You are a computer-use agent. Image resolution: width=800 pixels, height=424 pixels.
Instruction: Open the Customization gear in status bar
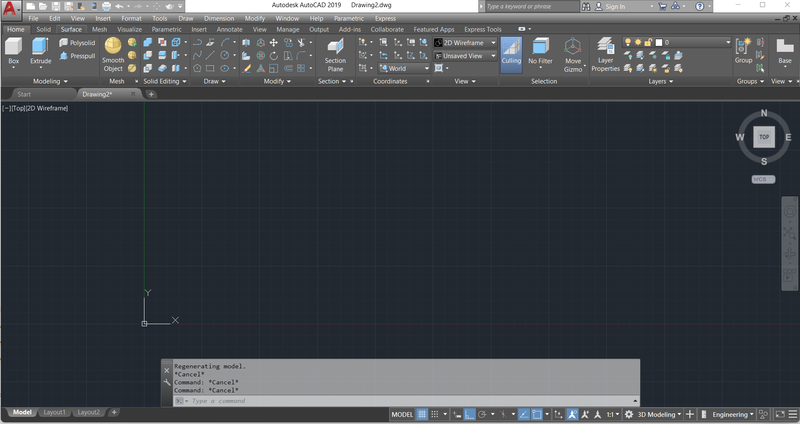629,414
